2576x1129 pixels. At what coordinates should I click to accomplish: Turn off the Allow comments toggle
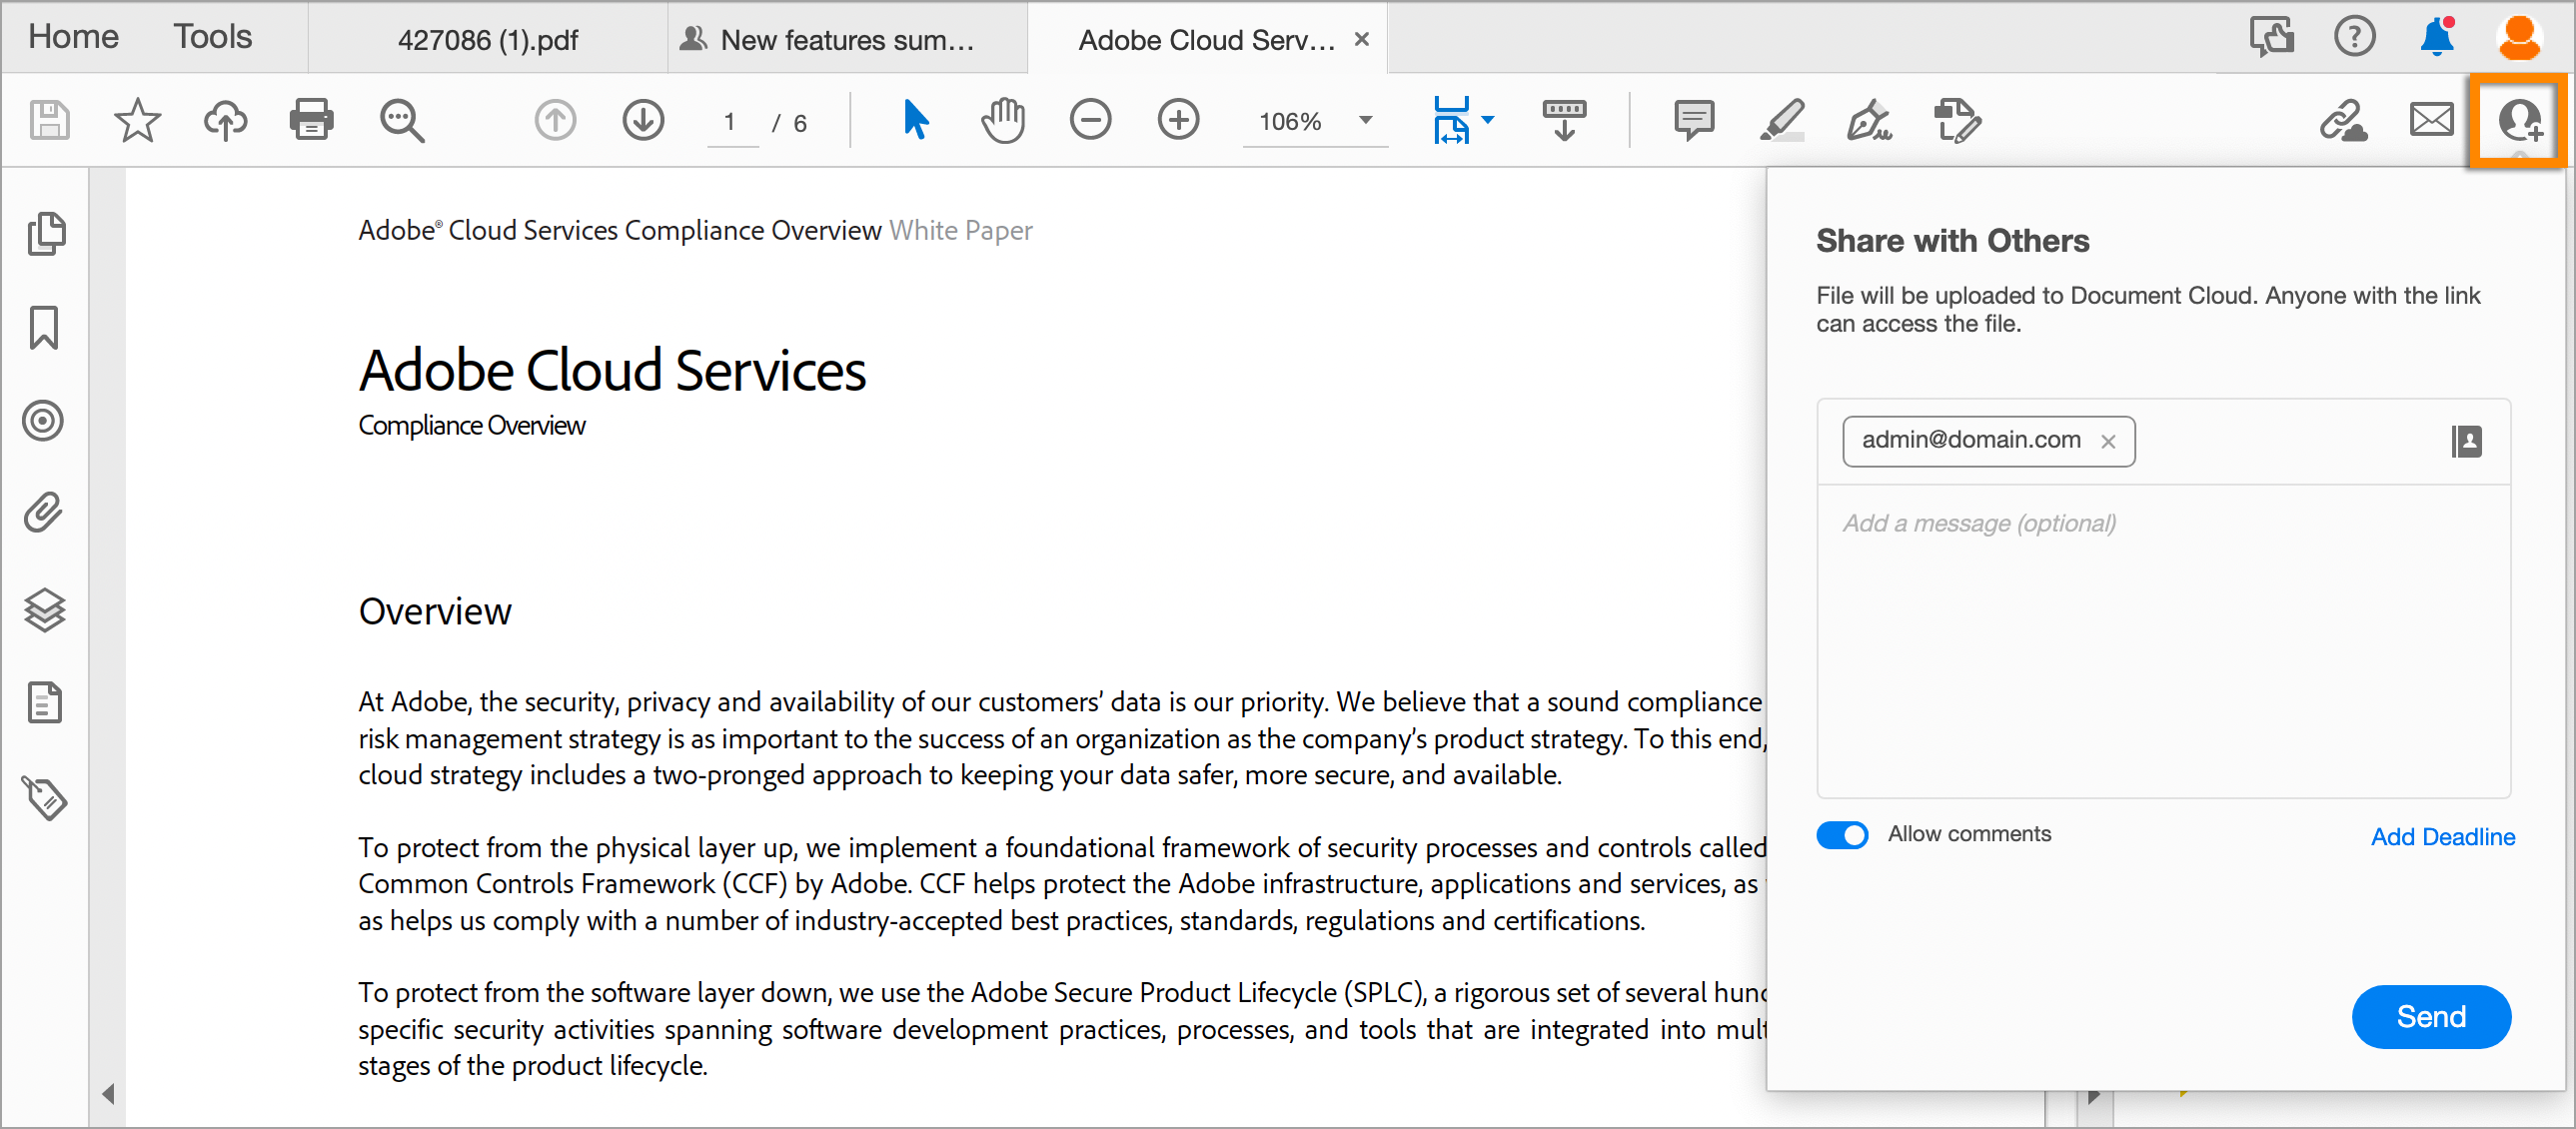tap(1842, 835)
